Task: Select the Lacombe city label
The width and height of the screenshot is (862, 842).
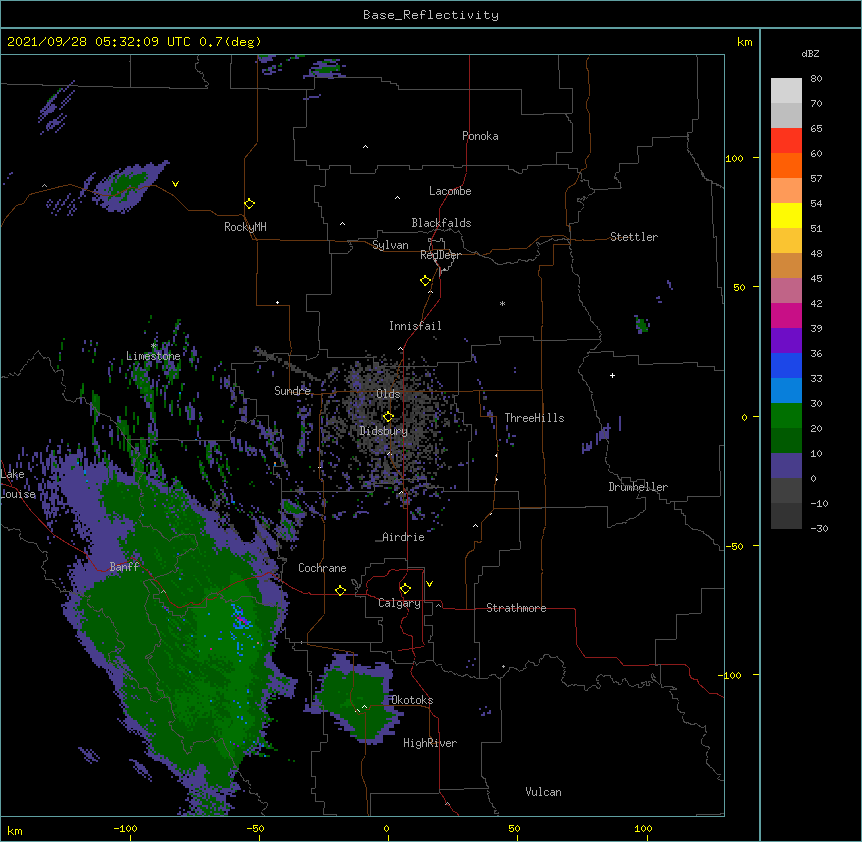Action: [x=450, y=191]
